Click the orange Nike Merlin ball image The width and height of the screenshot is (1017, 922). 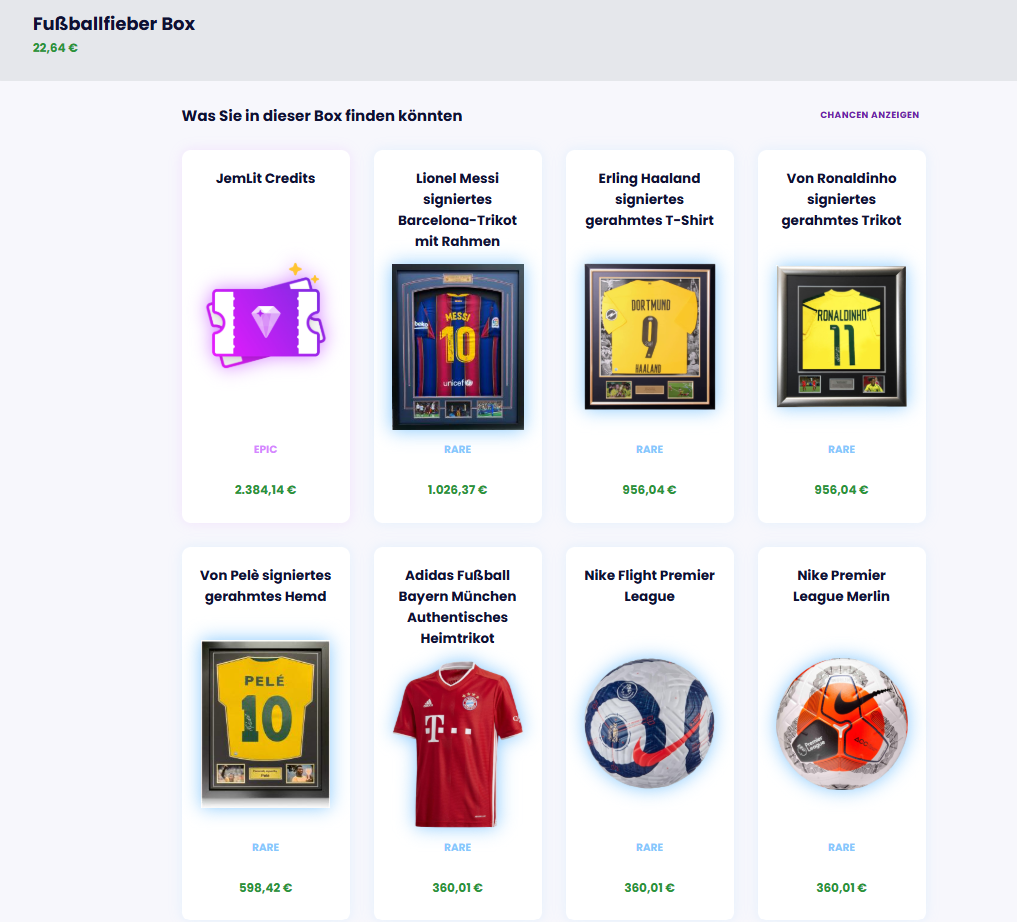click(x=841, y=724)
